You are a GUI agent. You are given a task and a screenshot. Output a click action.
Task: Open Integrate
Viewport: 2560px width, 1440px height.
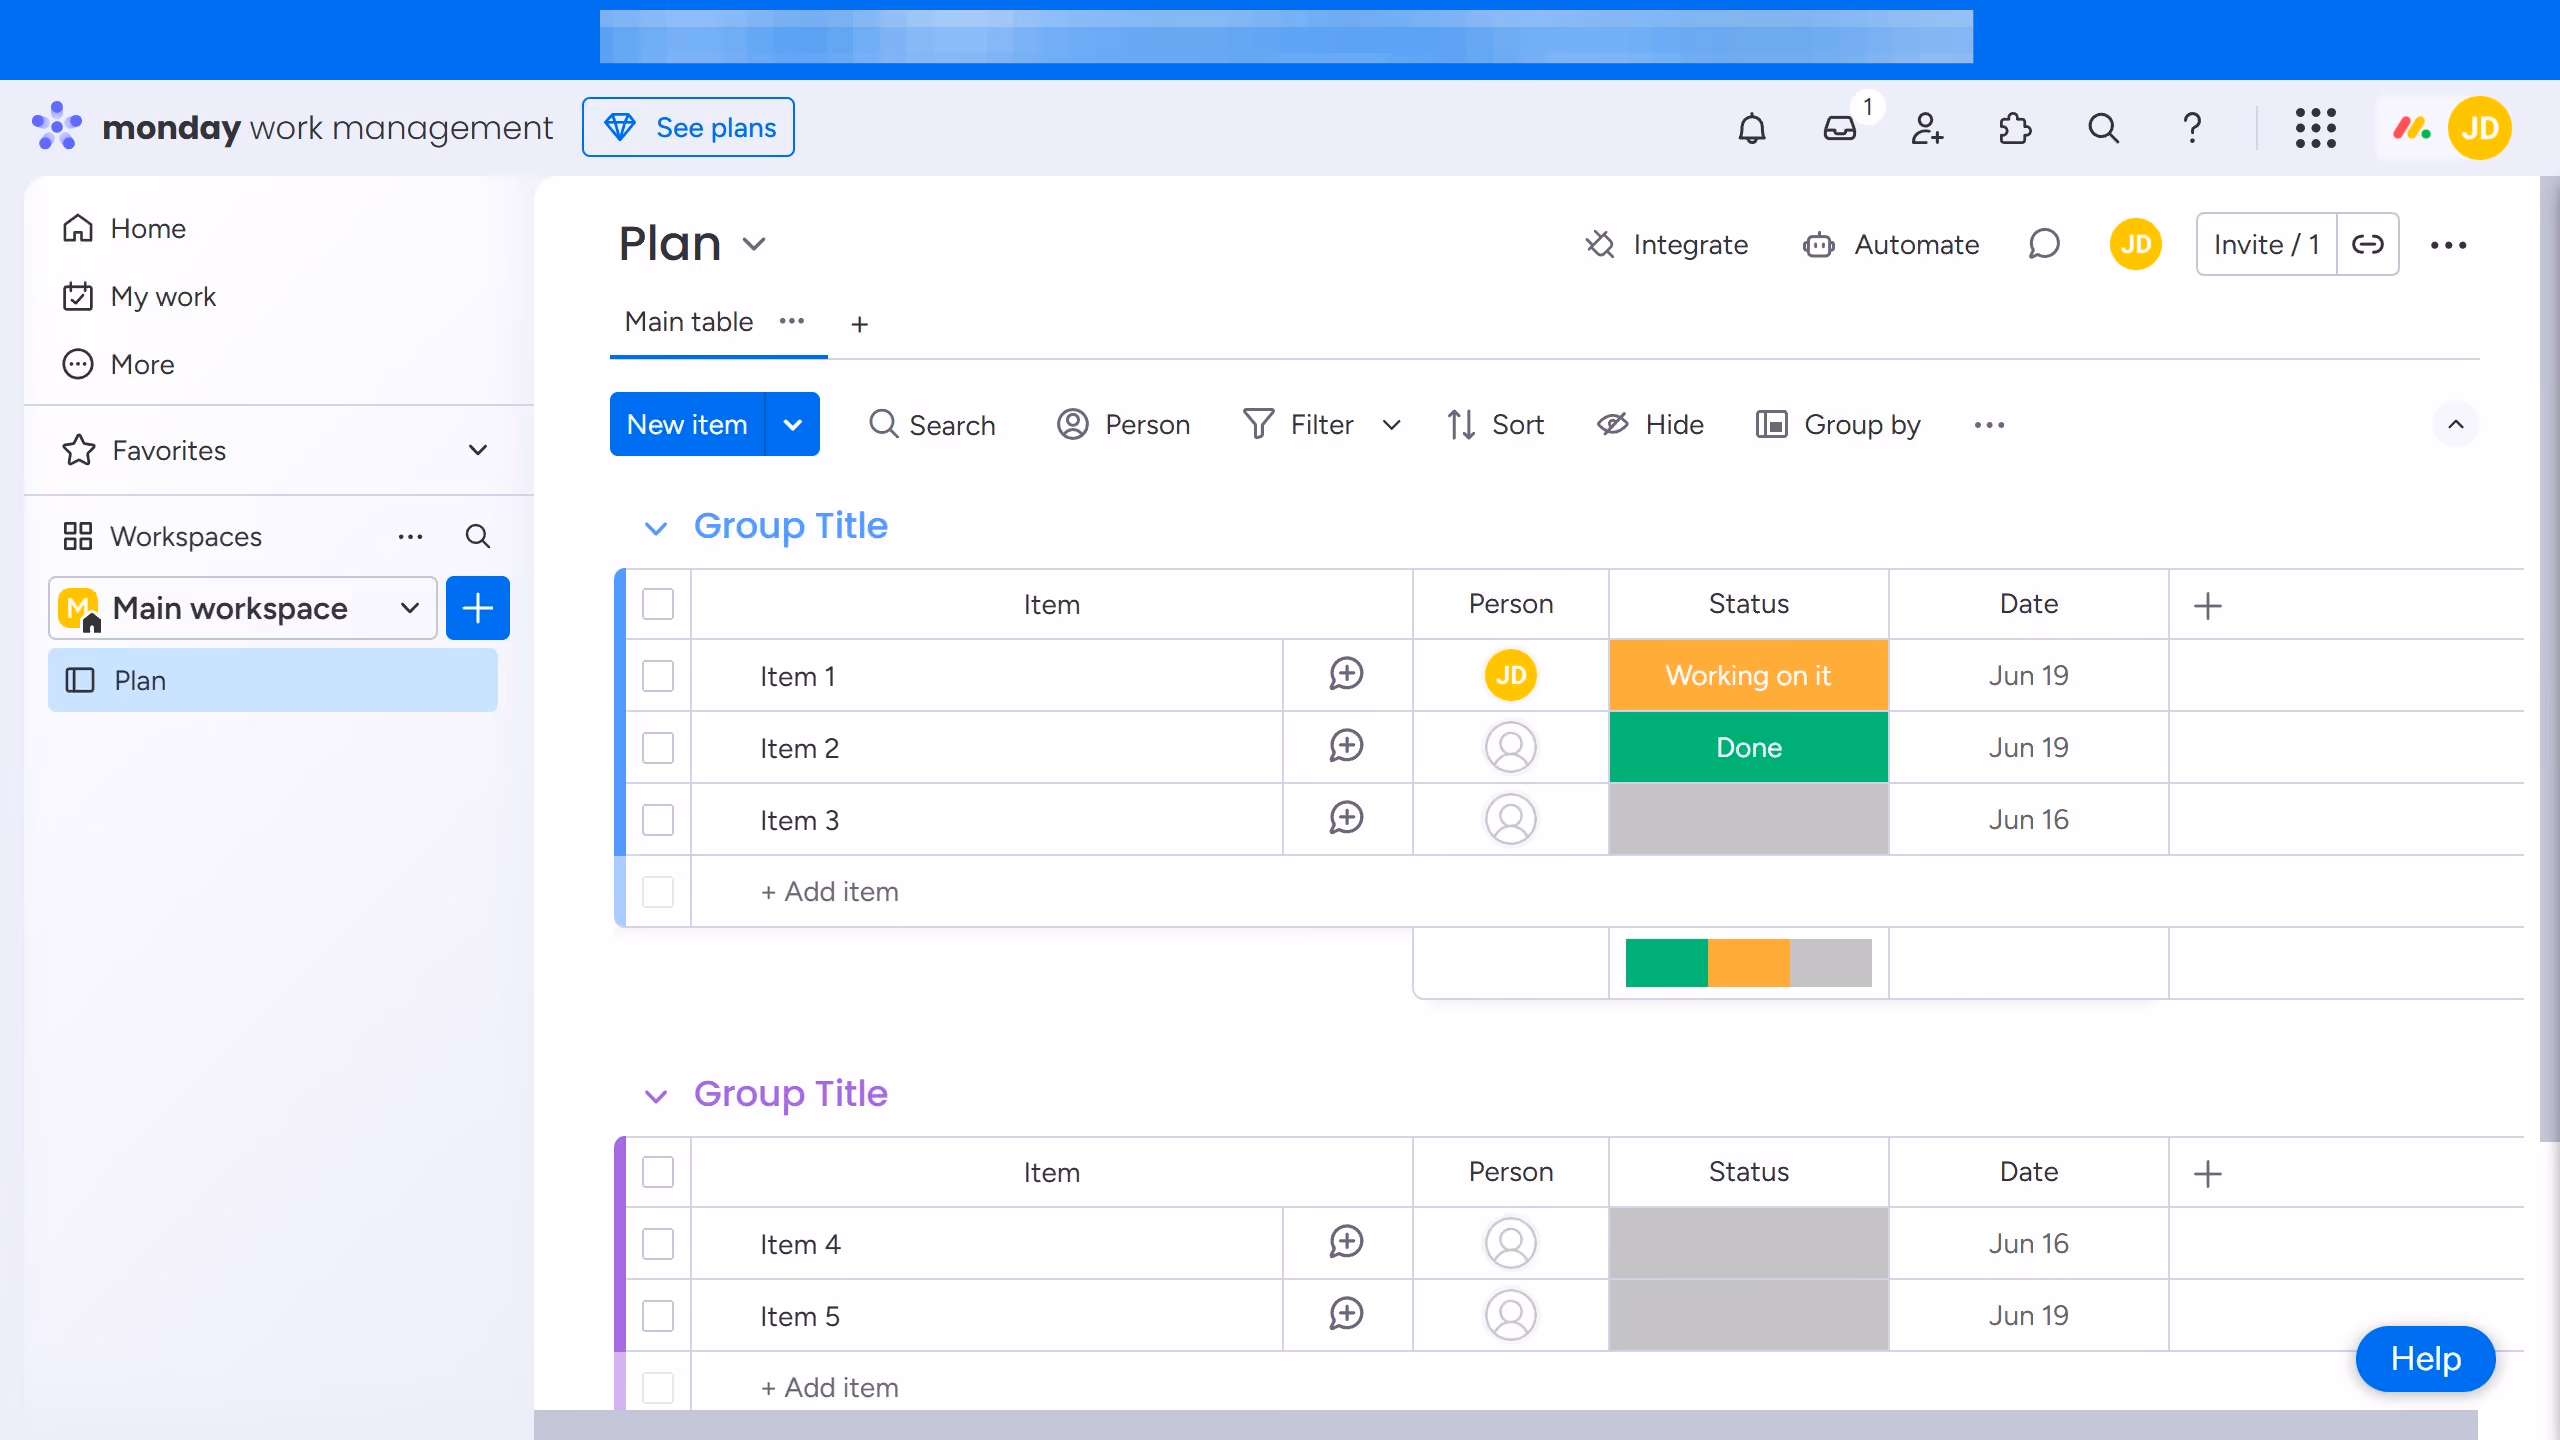coord(1667,245)
